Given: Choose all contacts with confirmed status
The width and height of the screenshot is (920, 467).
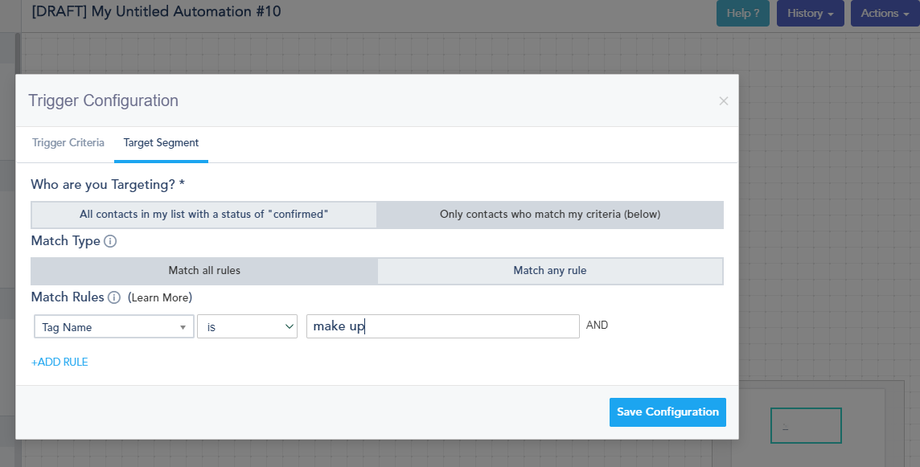Looking at the screenshot, I should click(204, 214).
